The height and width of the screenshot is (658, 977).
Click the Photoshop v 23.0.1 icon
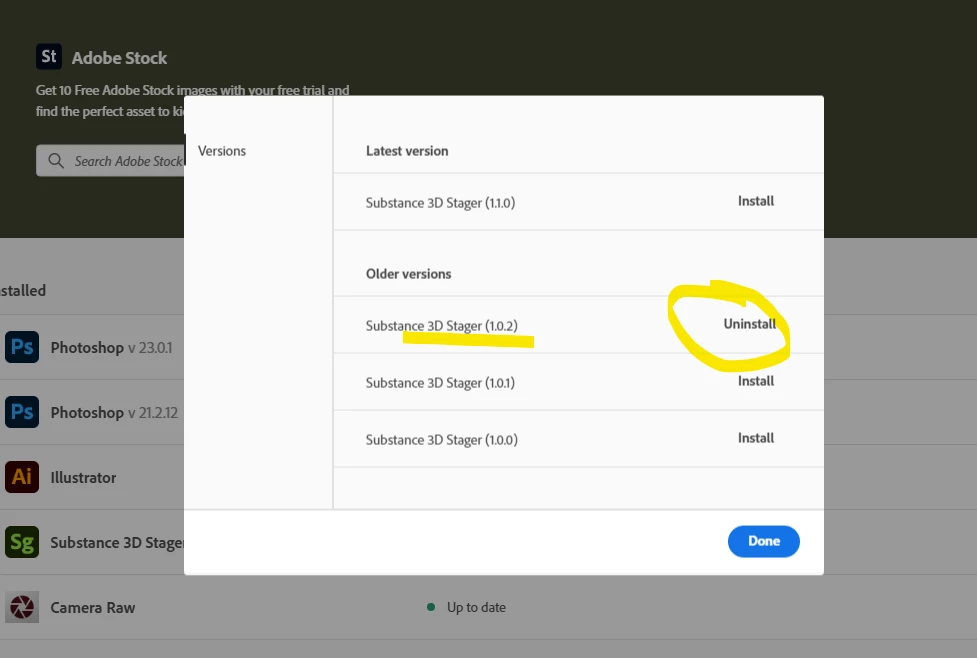[22, 347]
